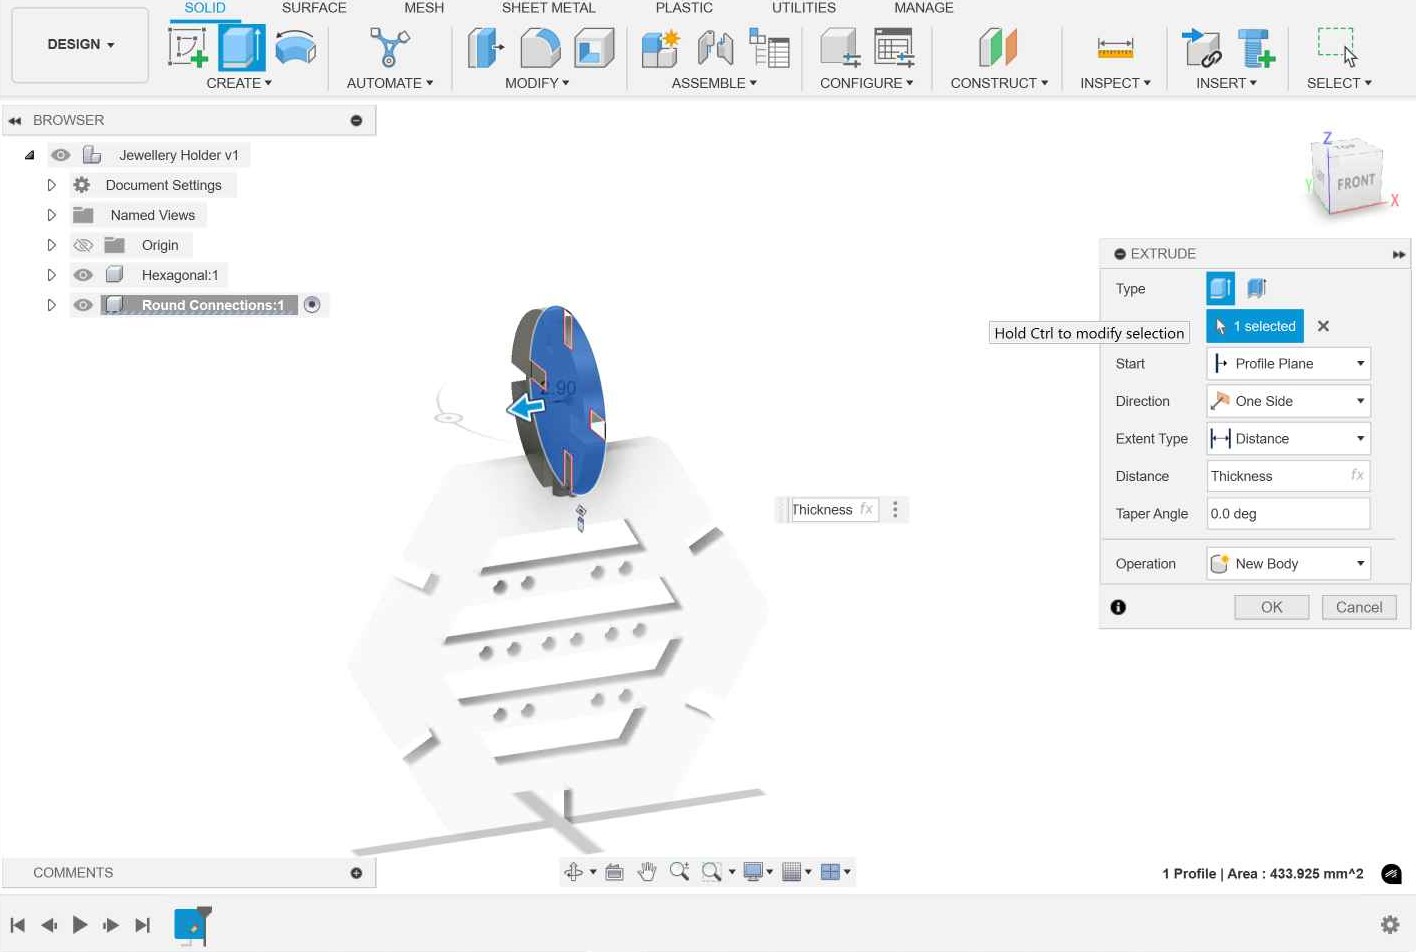Expand Document Settings tree node

(x=51, y=185)
